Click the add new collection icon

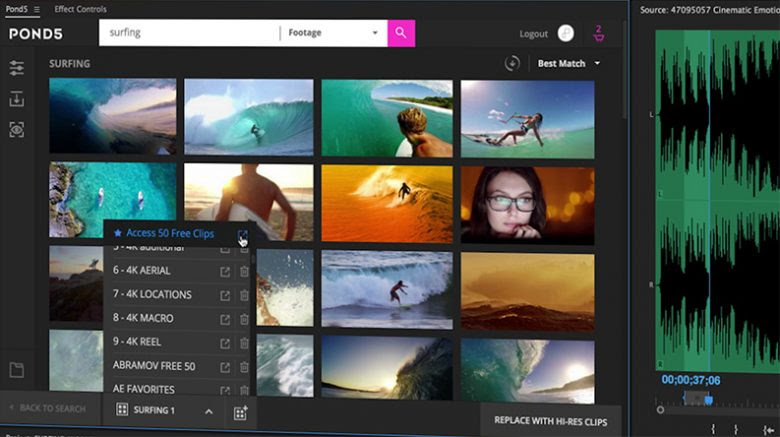pyautogui.click(x=240, y=412)
